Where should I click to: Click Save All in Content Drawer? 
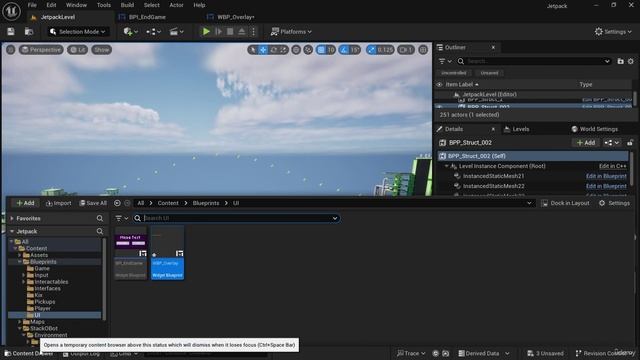(x=93, y=203)
